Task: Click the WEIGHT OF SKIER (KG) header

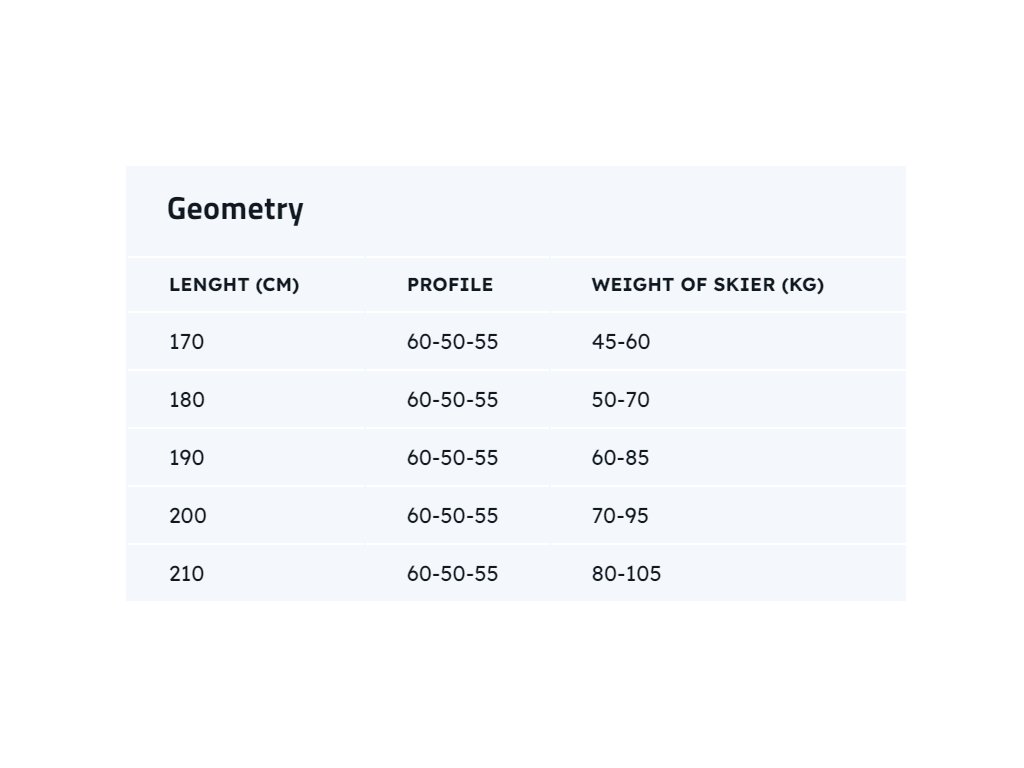Action: click(x=707, y=285)
